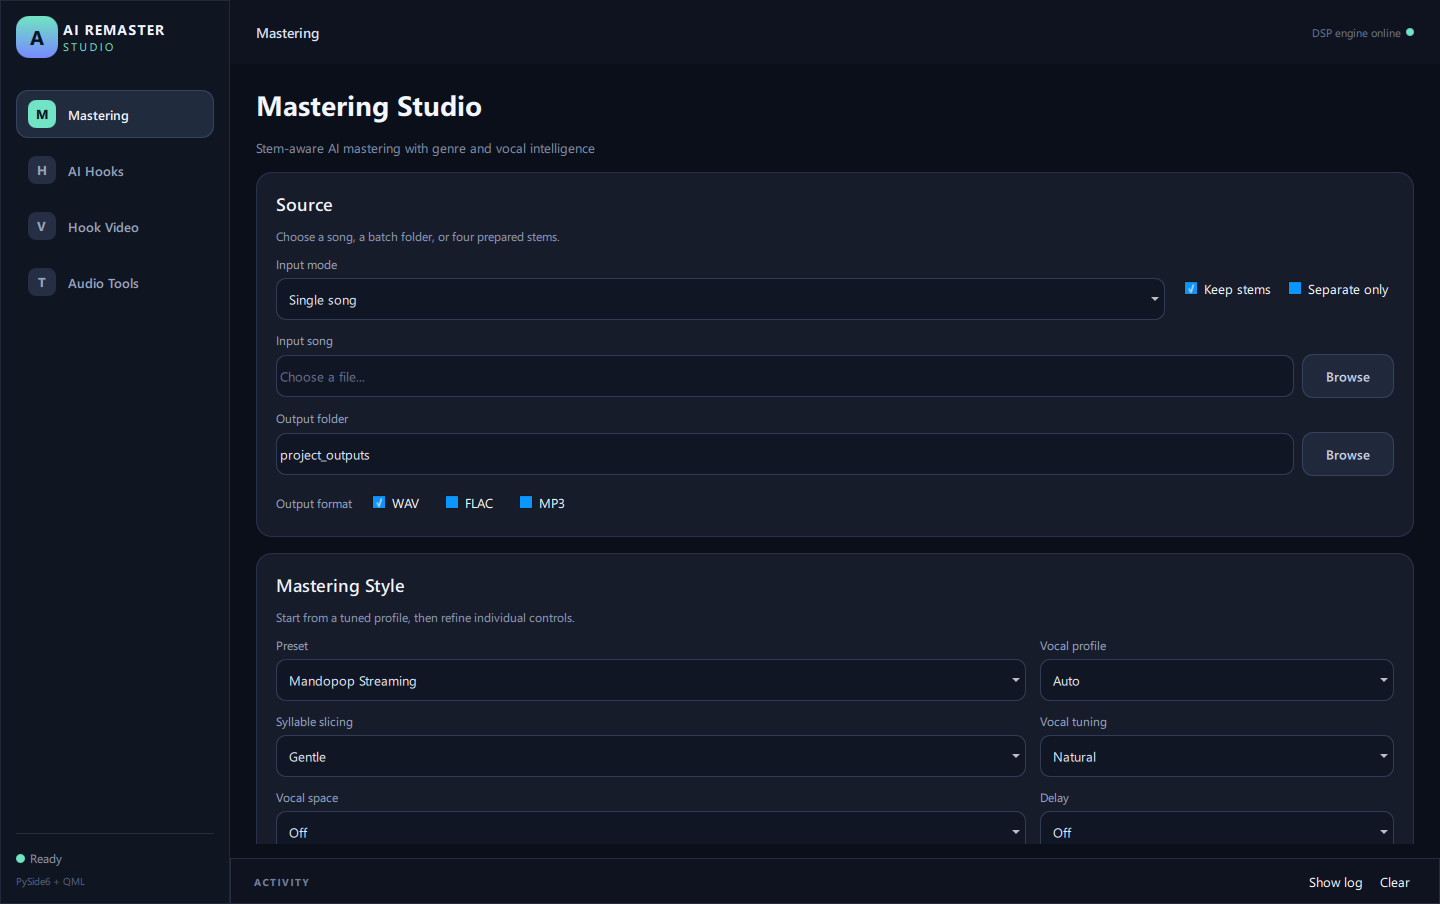Viewport: 1440px width, 904px height.
Task: Open the Vocal space dropdown
Action: 651,828
